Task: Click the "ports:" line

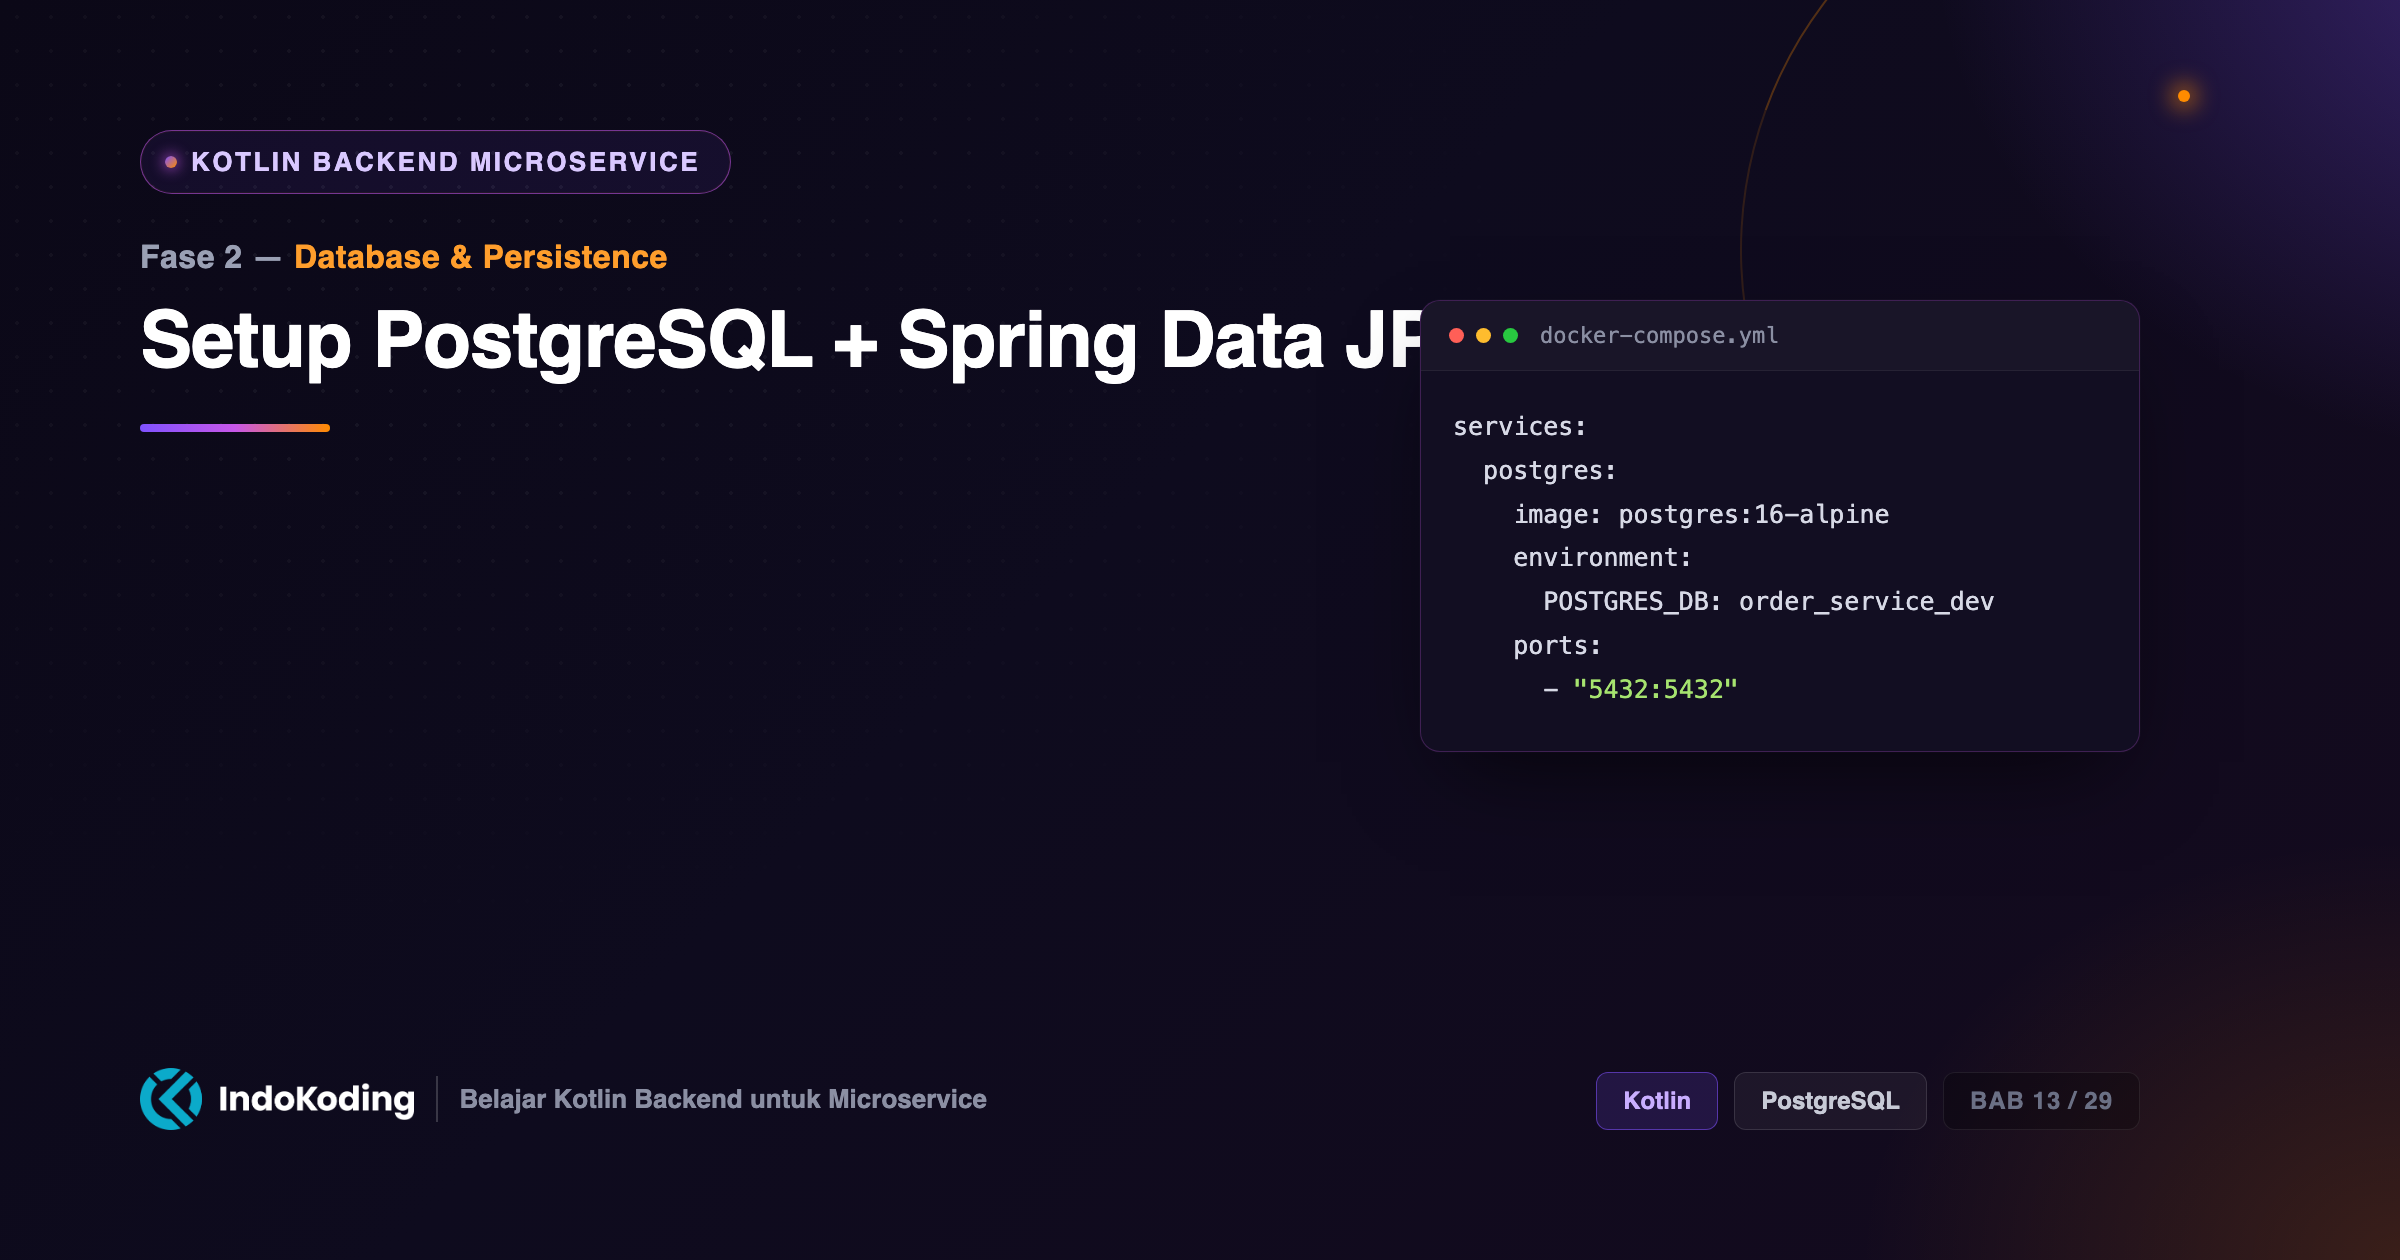Action: (x=1557, y=645)
